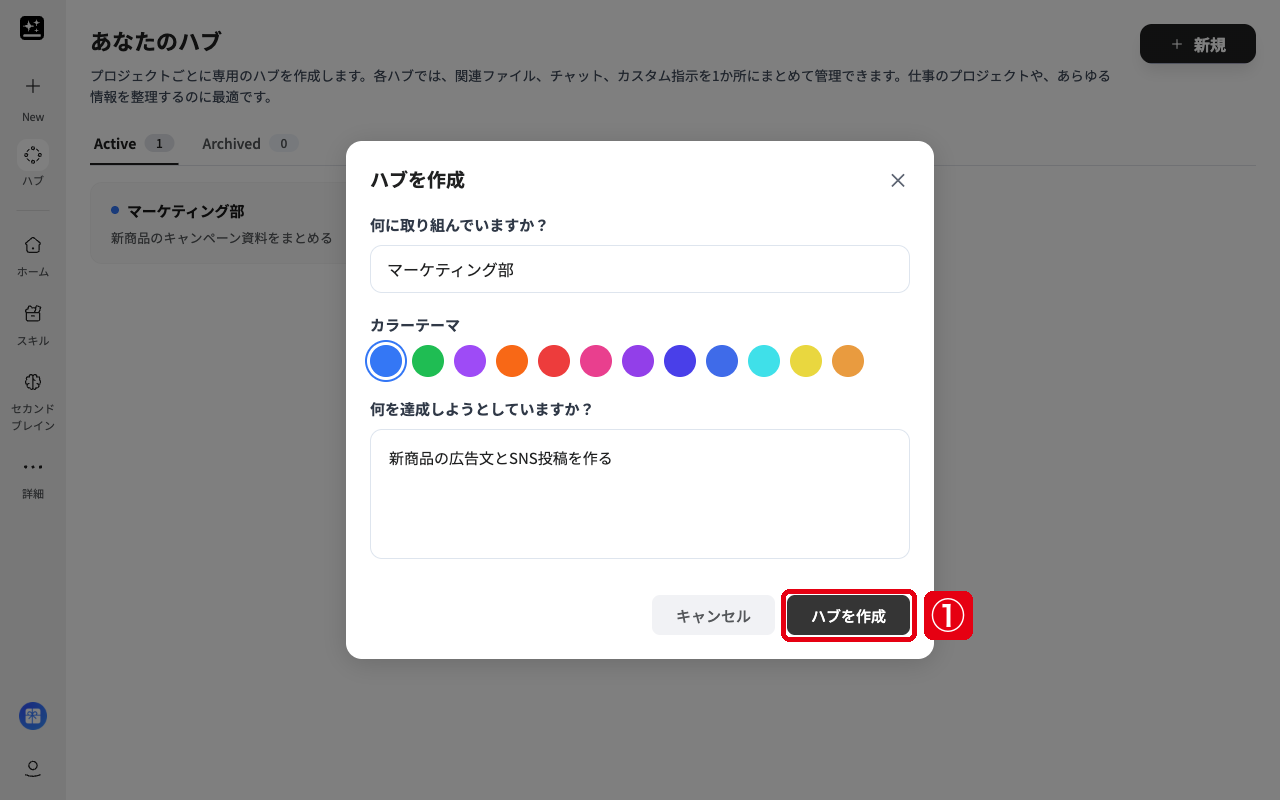Click the 何に取り組んでいますか？ label

(459, 225)
